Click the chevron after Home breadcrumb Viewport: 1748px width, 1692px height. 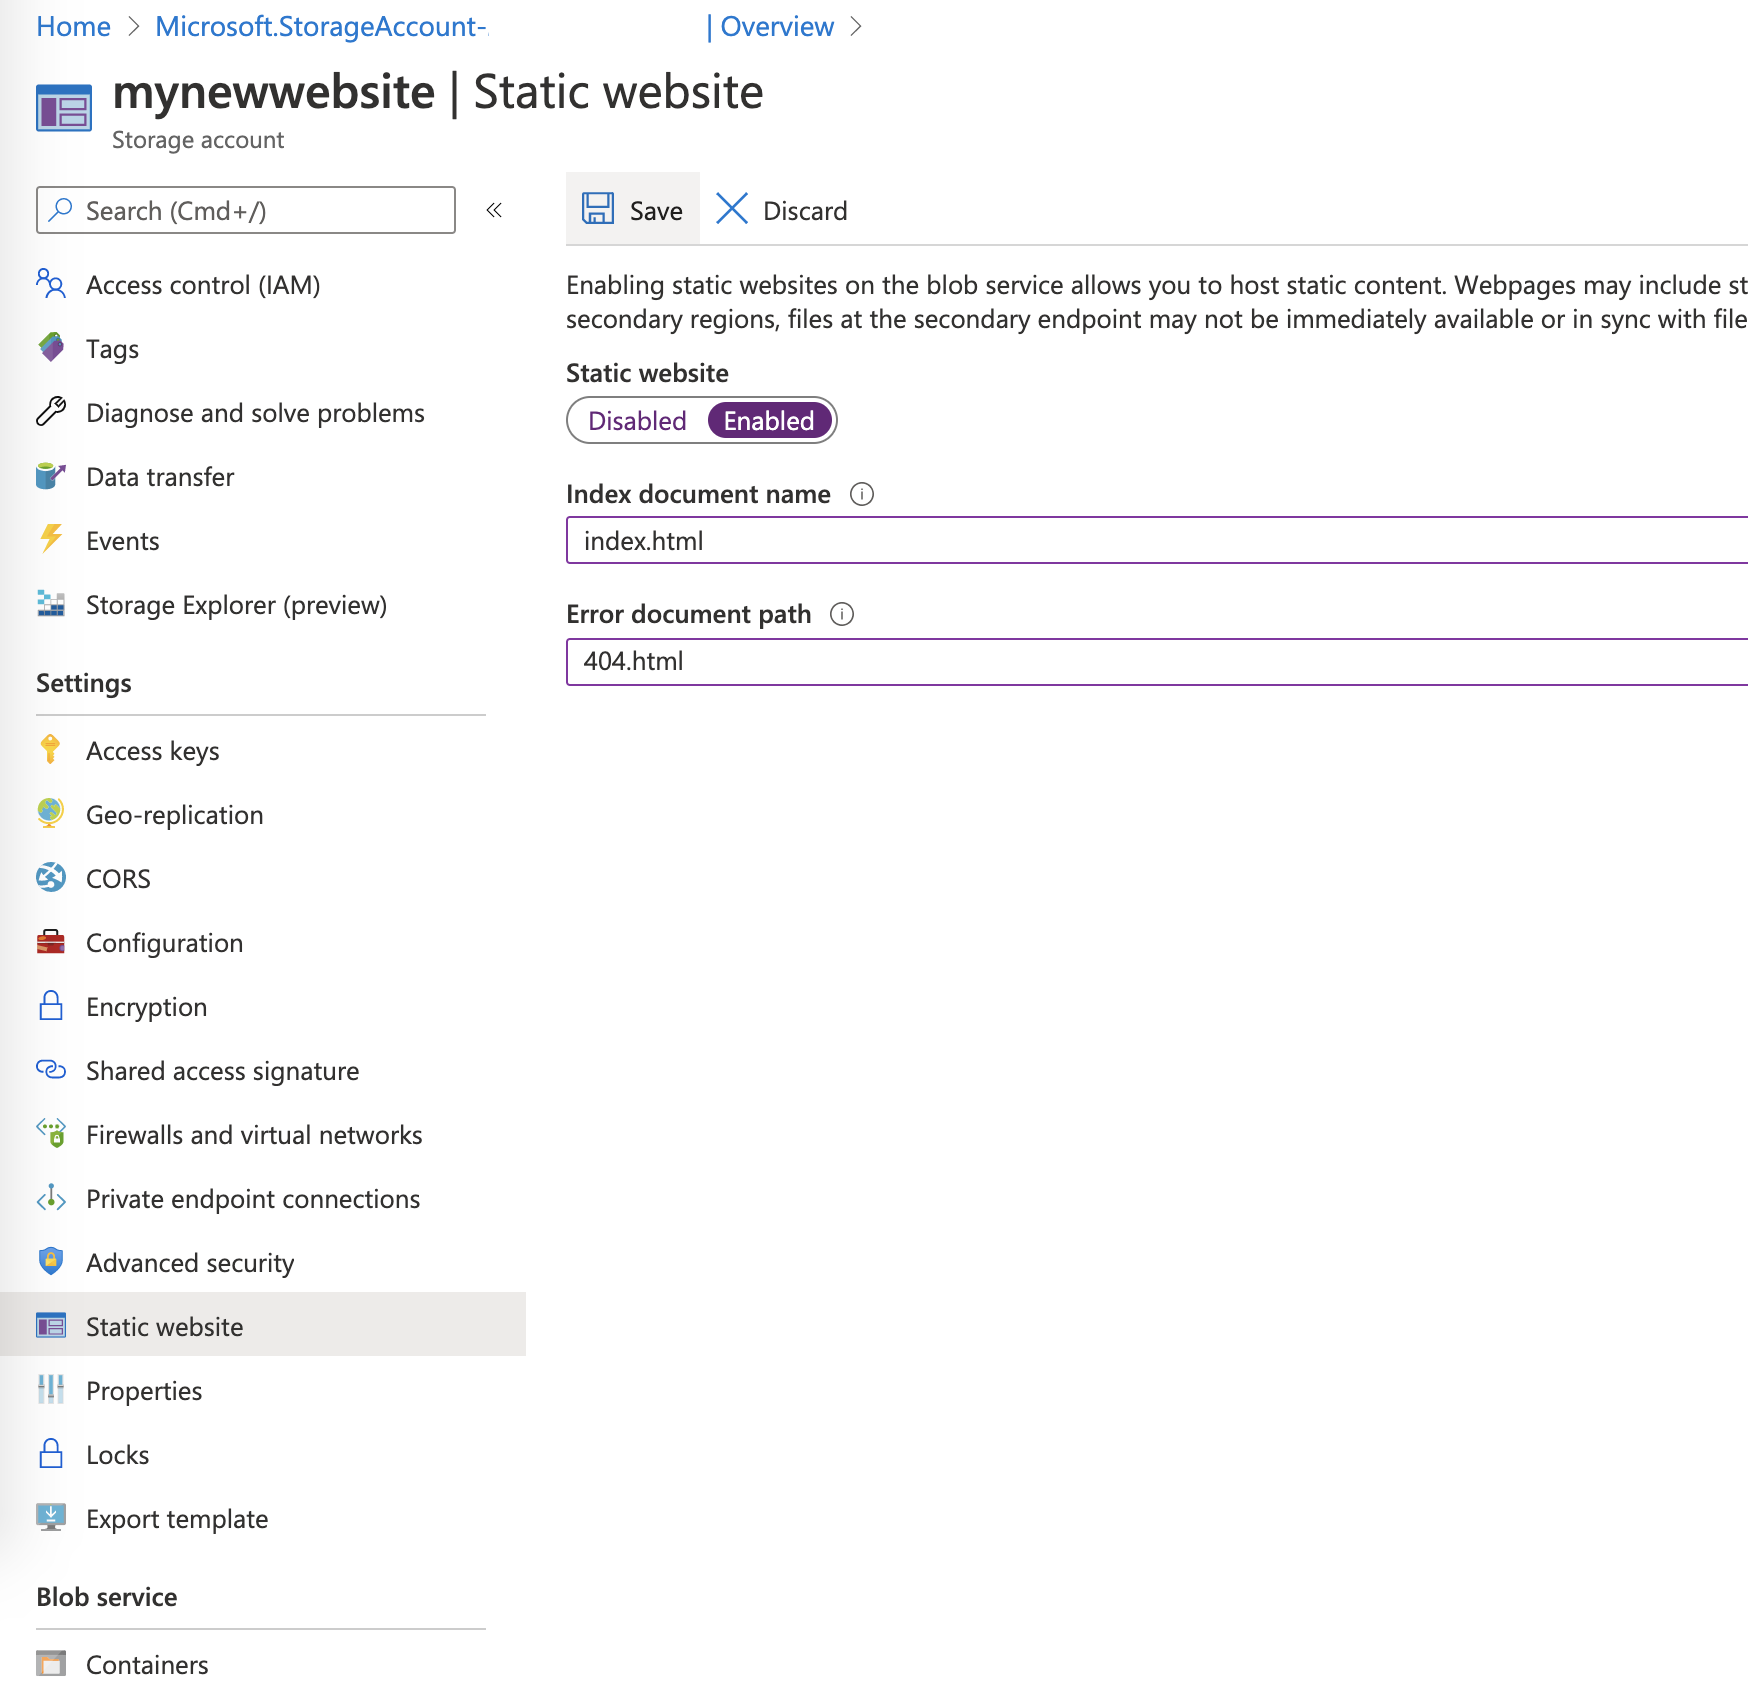coord(135,27)
